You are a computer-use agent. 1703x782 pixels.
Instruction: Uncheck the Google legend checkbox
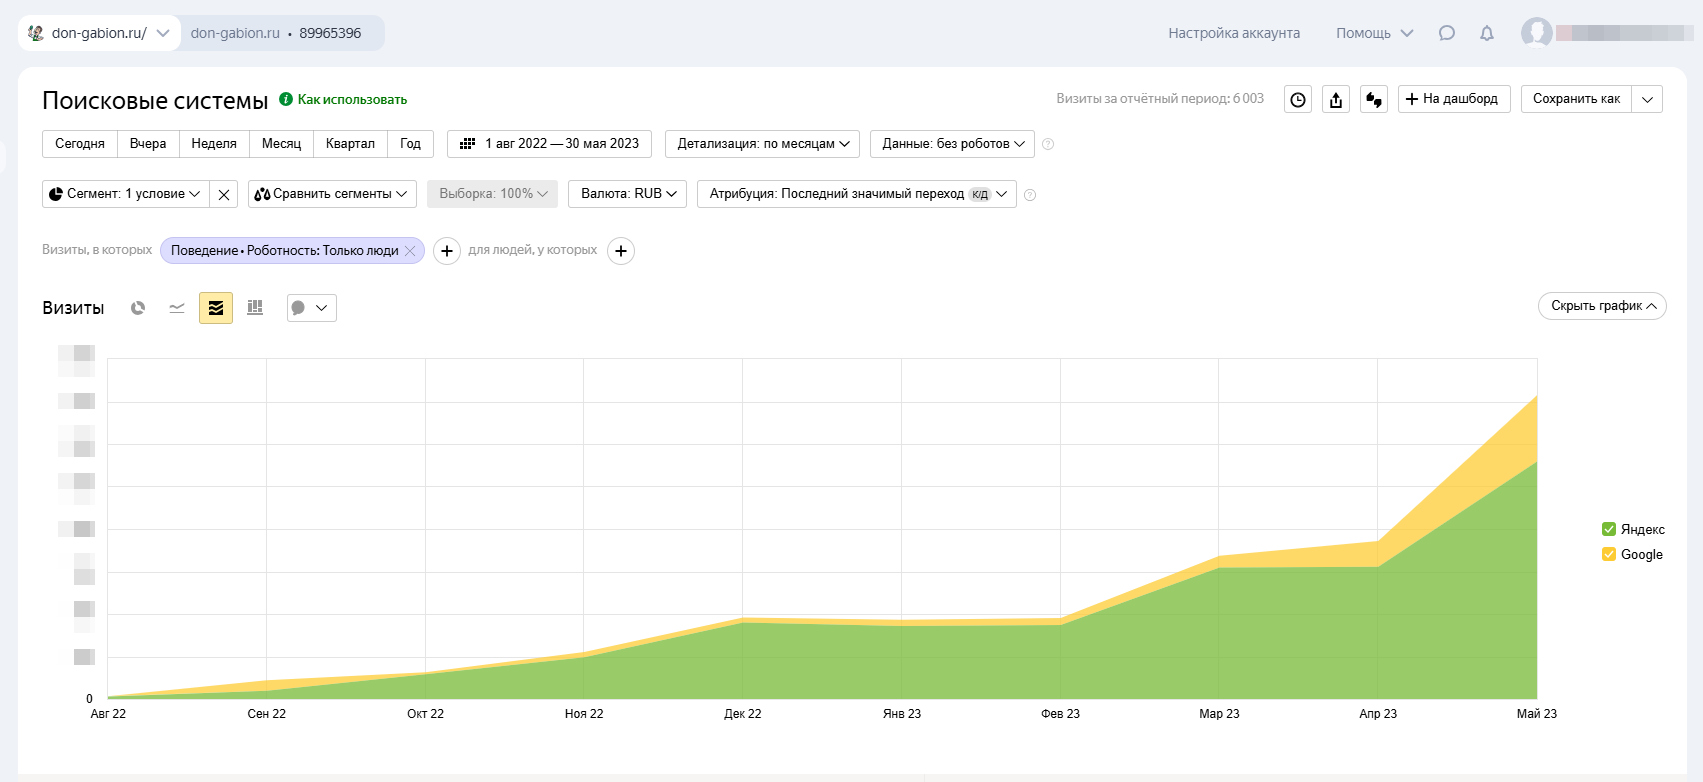pos(1609,554)
